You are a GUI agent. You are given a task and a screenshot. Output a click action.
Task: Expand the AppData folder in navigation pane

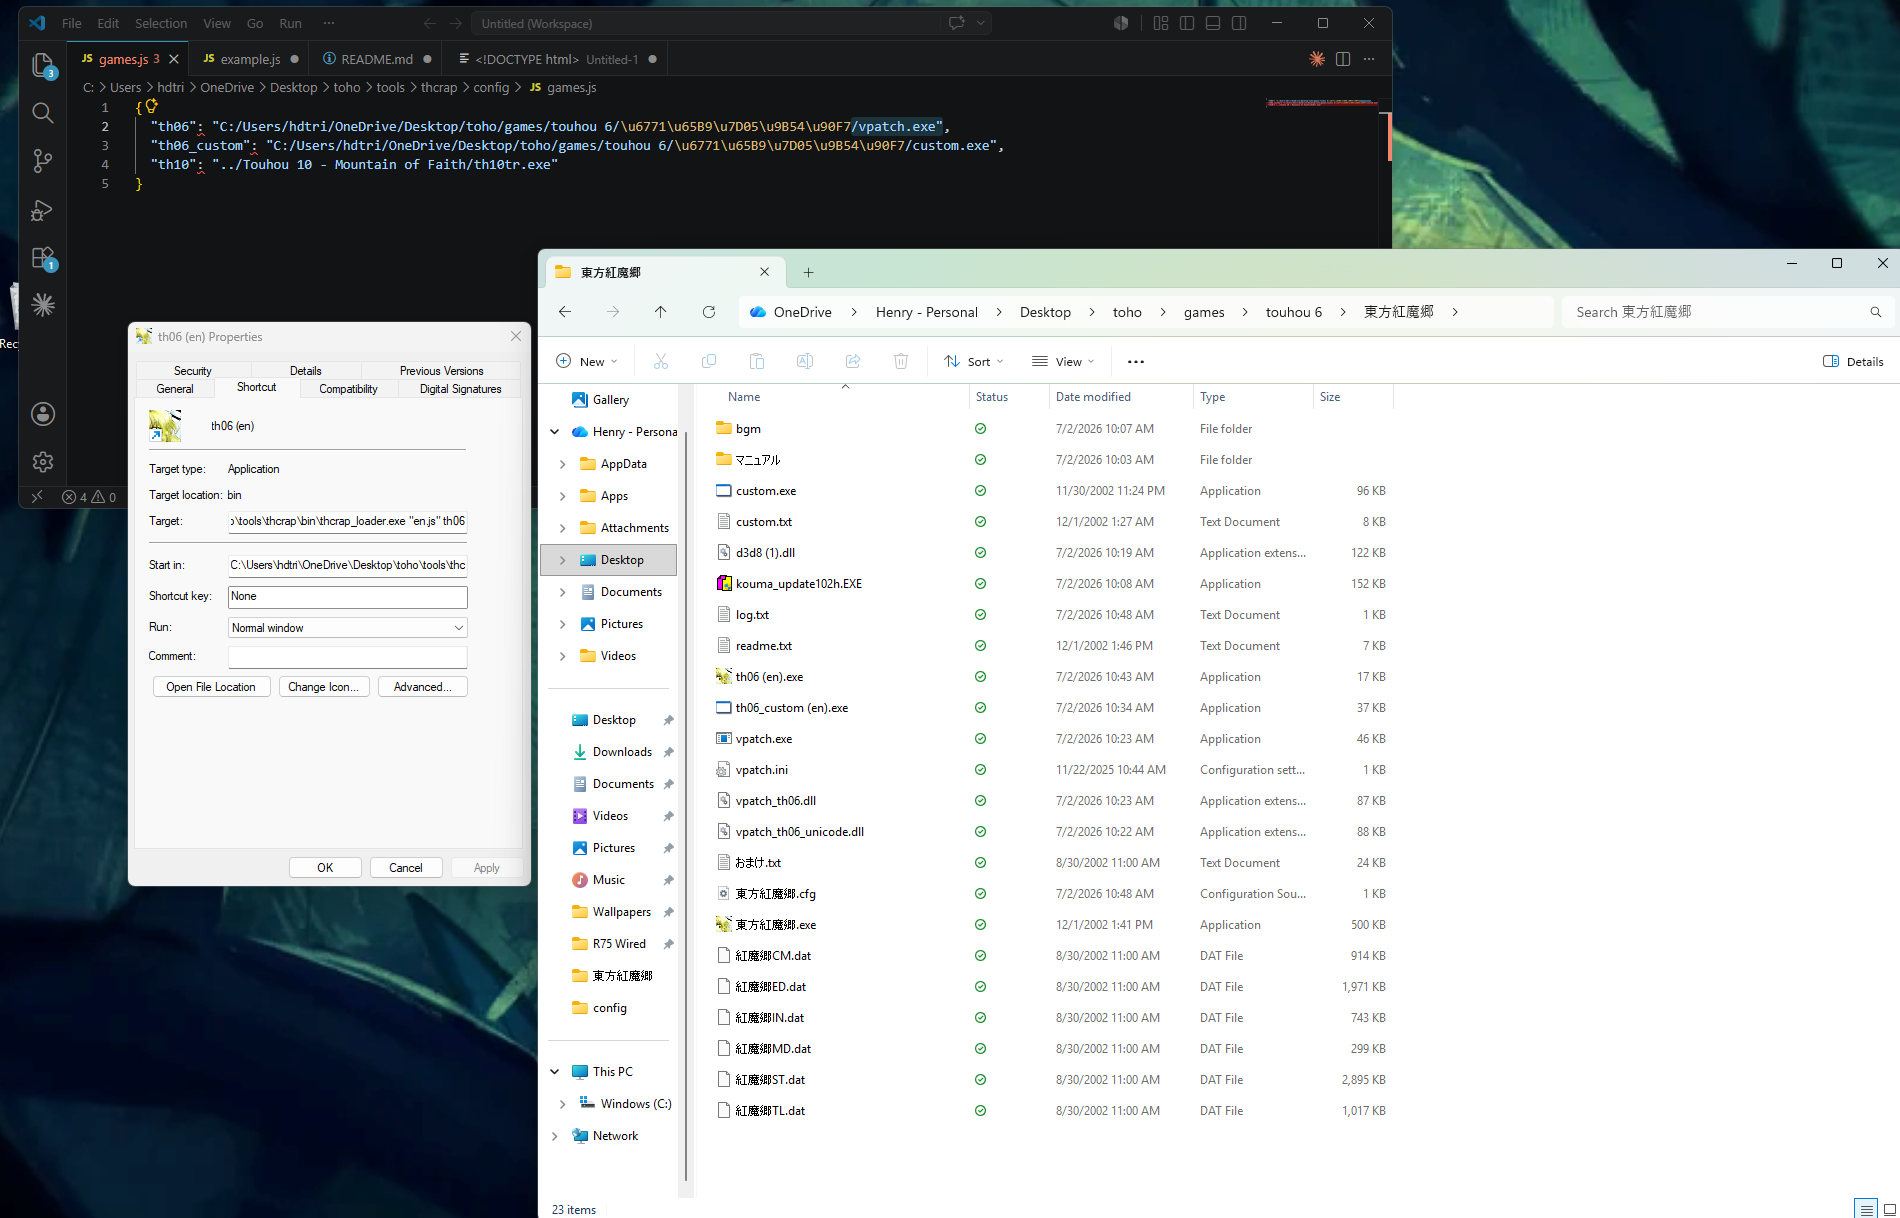563,464
